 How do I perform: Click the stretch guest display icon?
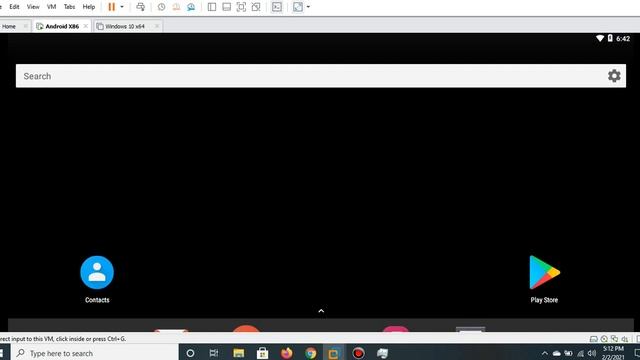click(x=298, y=7)
